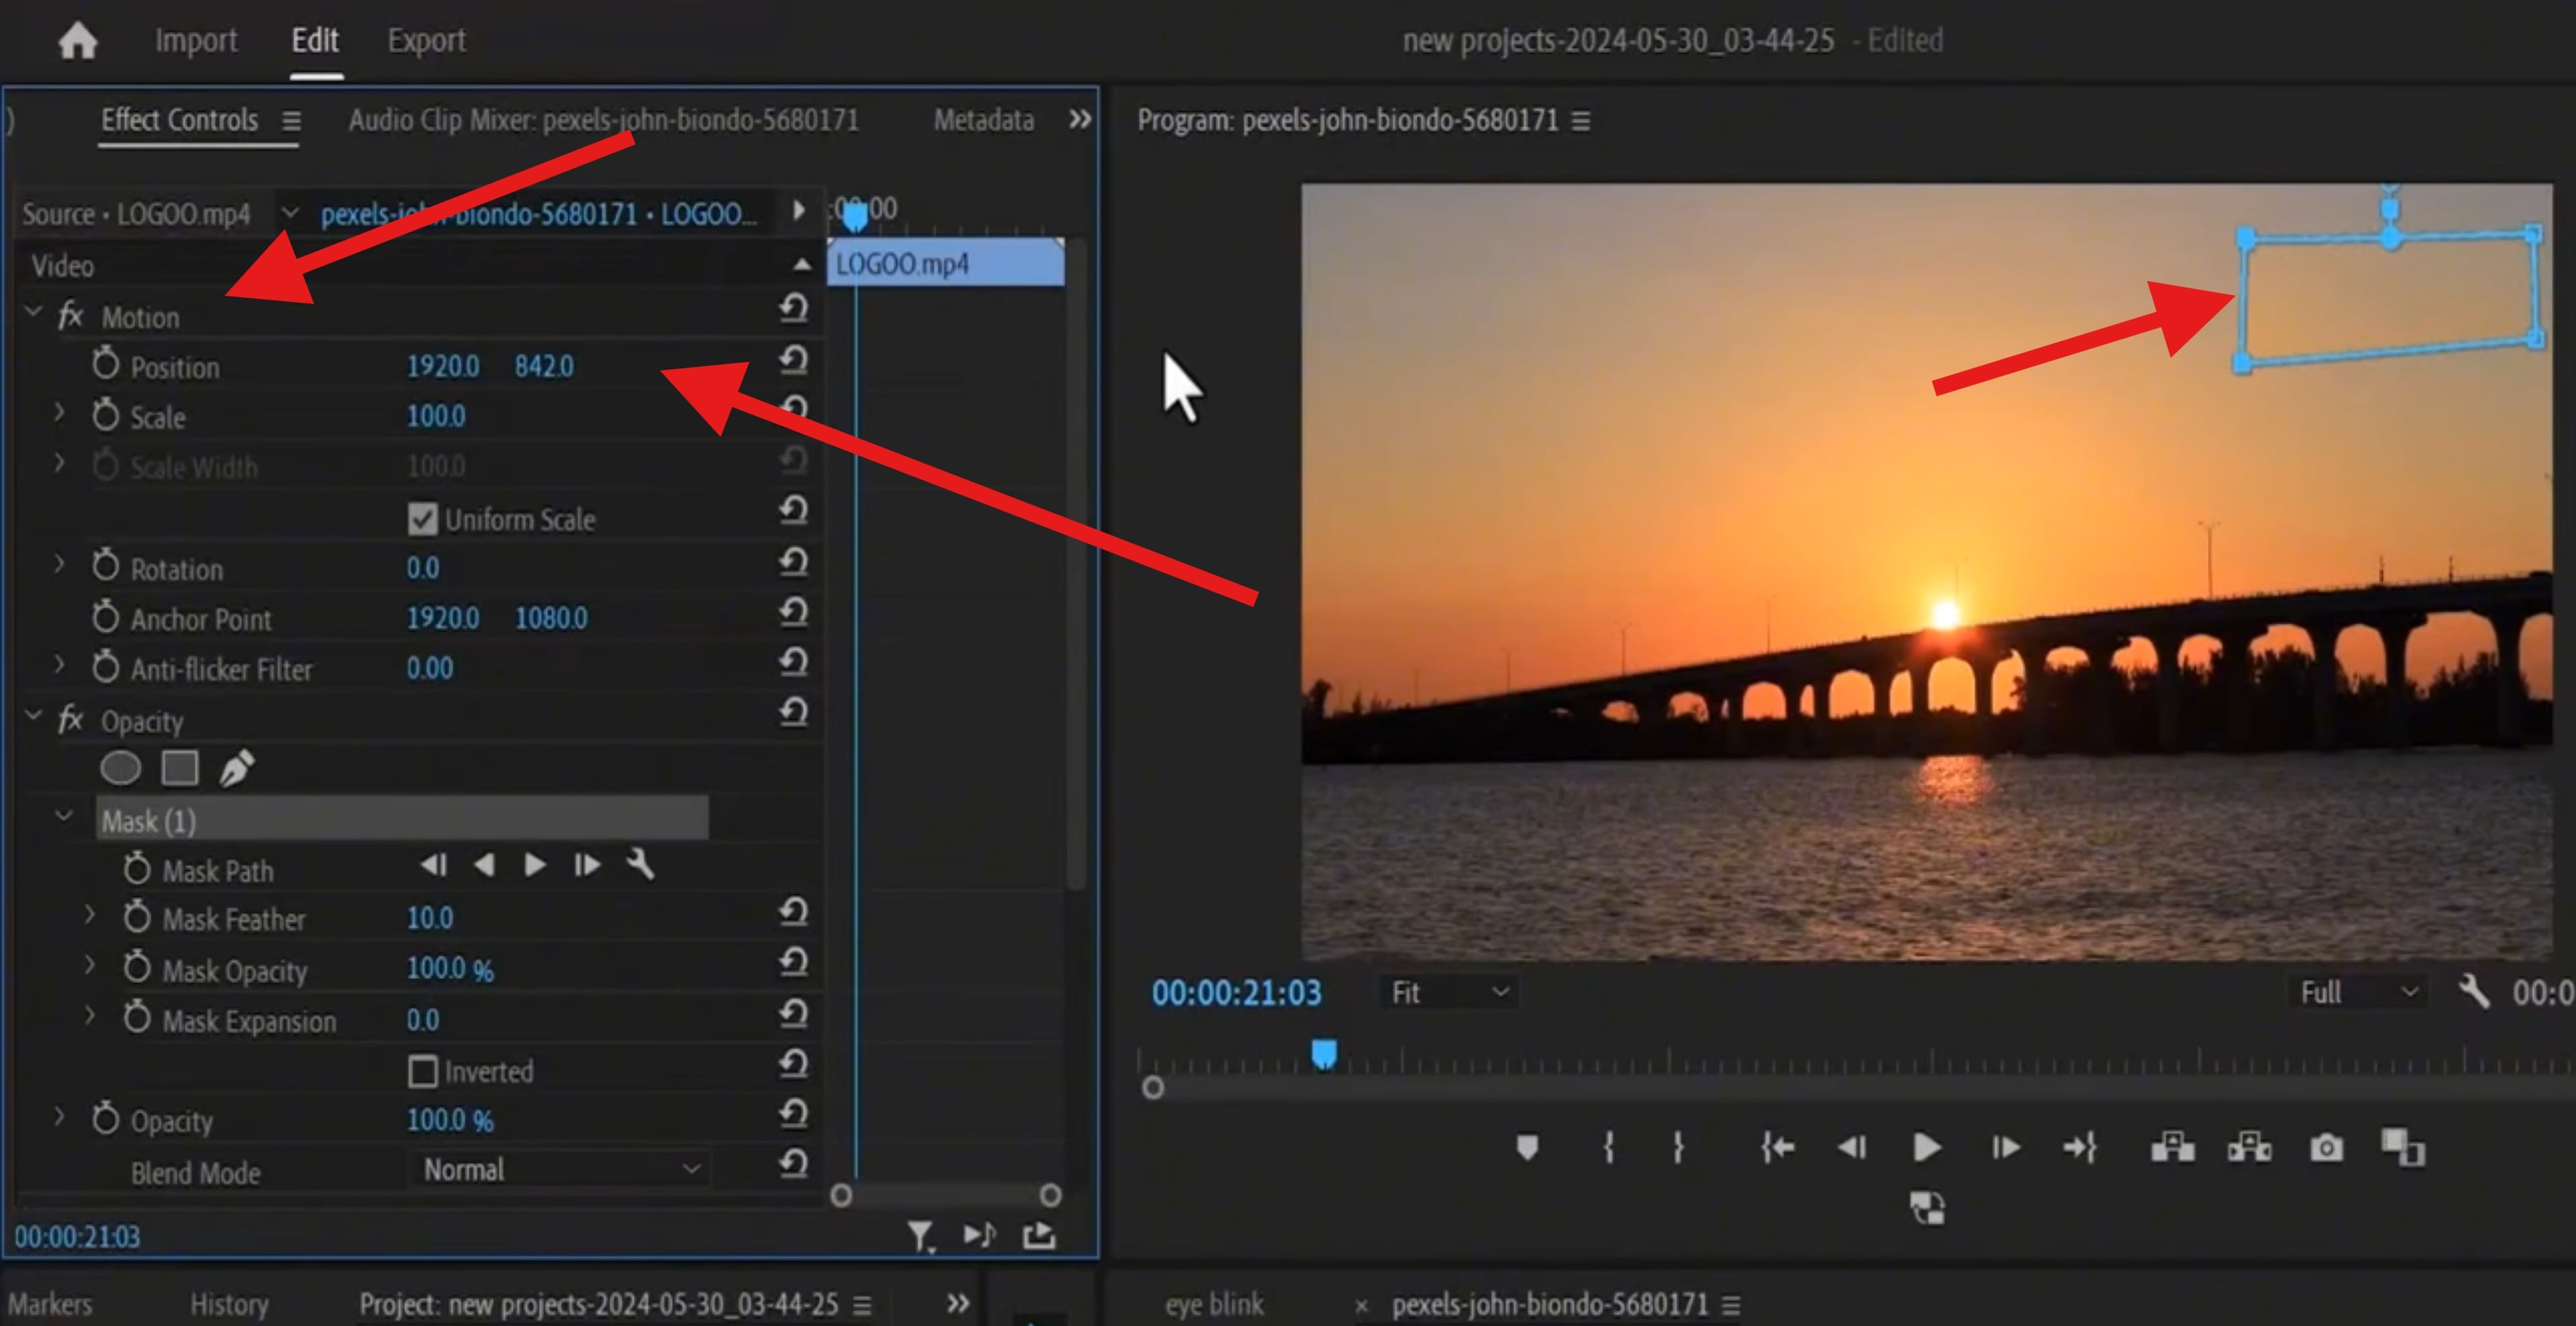The height and width of the screenshot is (1326, 2576).
Task: Click the Home button
Action: (x=78, y=40)
